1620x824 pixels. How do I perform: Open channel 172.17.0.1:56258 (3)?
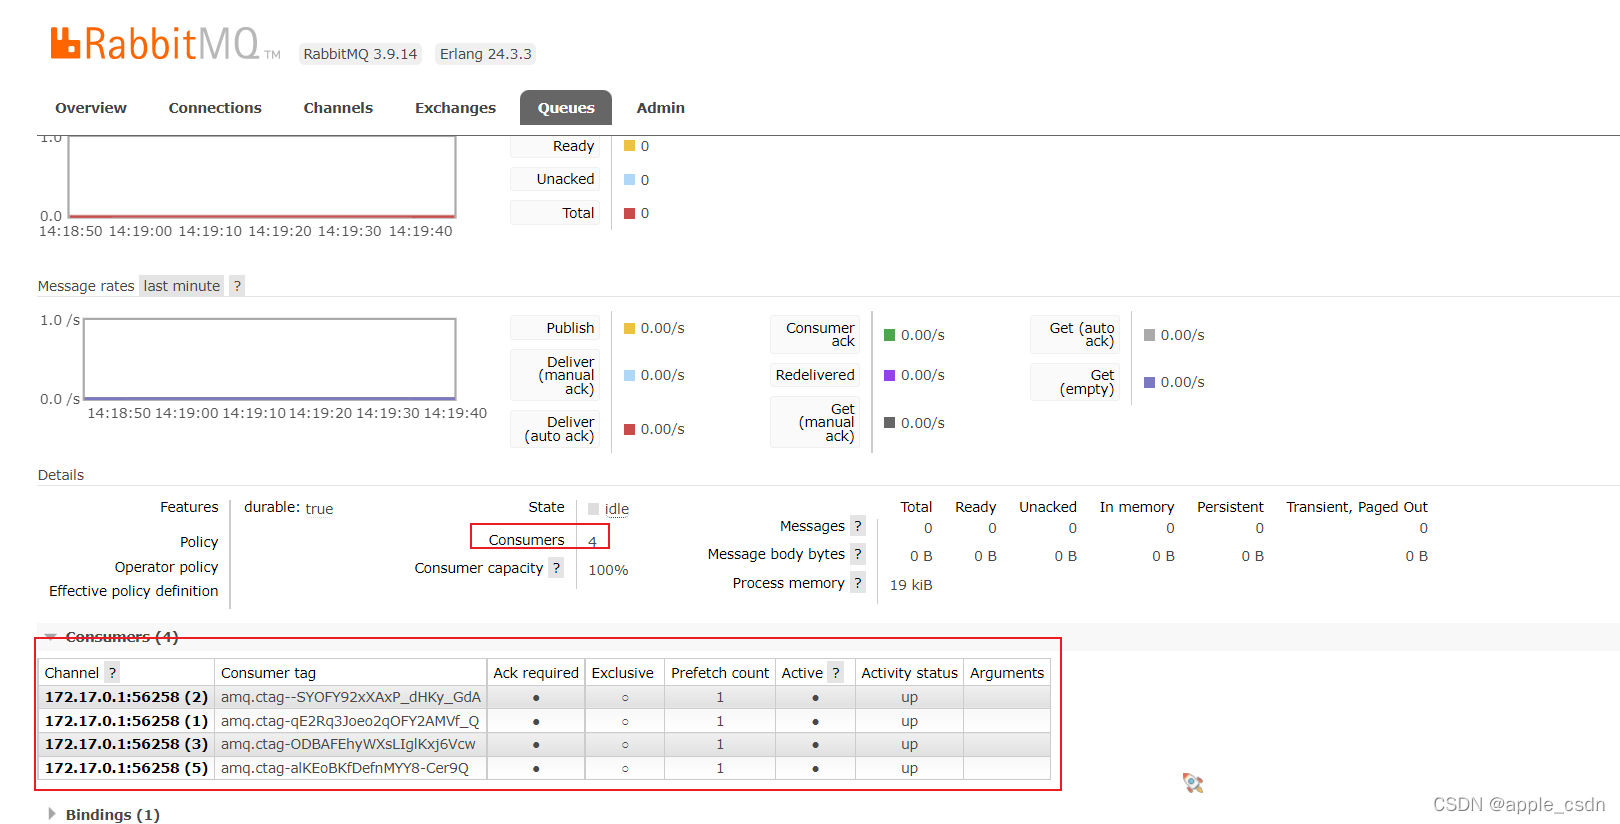point(126,744)
